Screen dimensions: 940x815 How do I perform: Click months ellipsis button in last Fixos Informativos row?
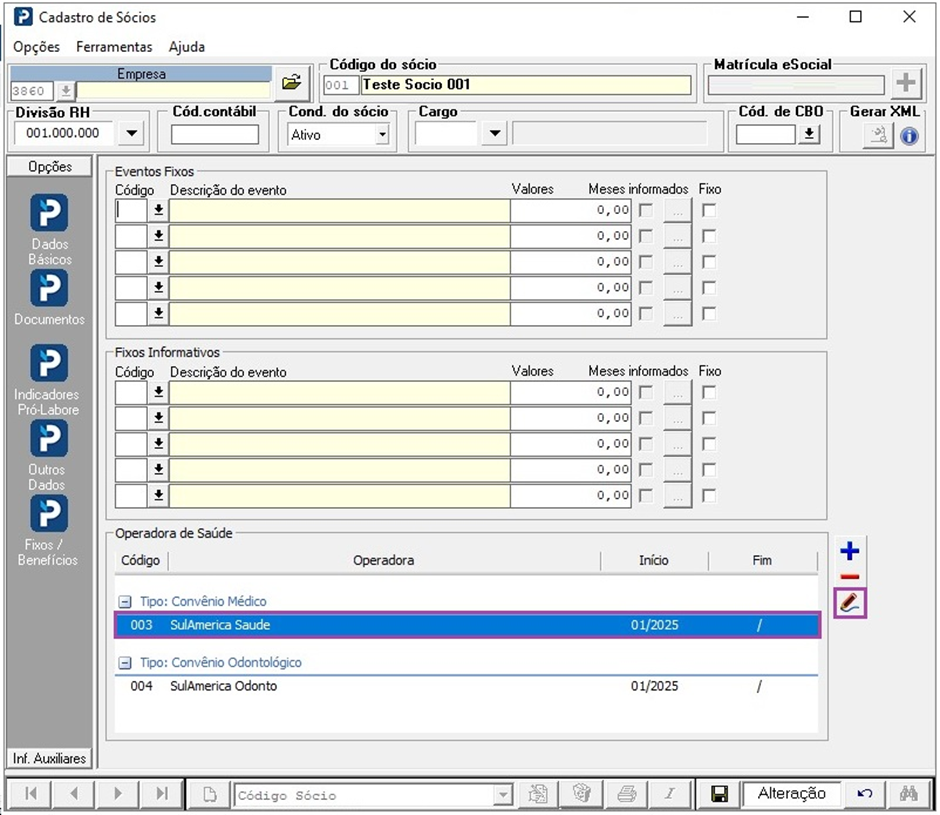coord(677,496)
